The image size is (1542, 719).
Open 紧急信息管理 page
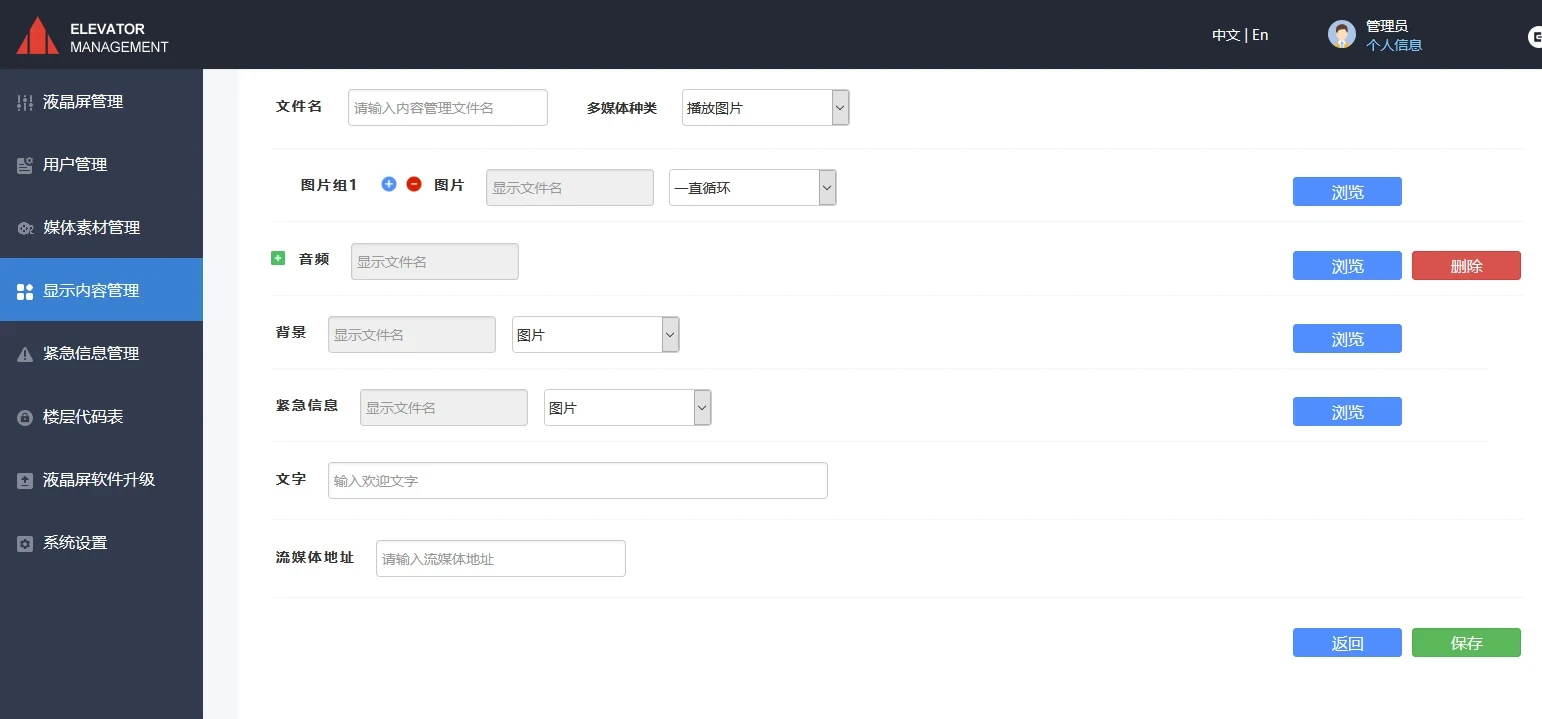pos(101,354)
